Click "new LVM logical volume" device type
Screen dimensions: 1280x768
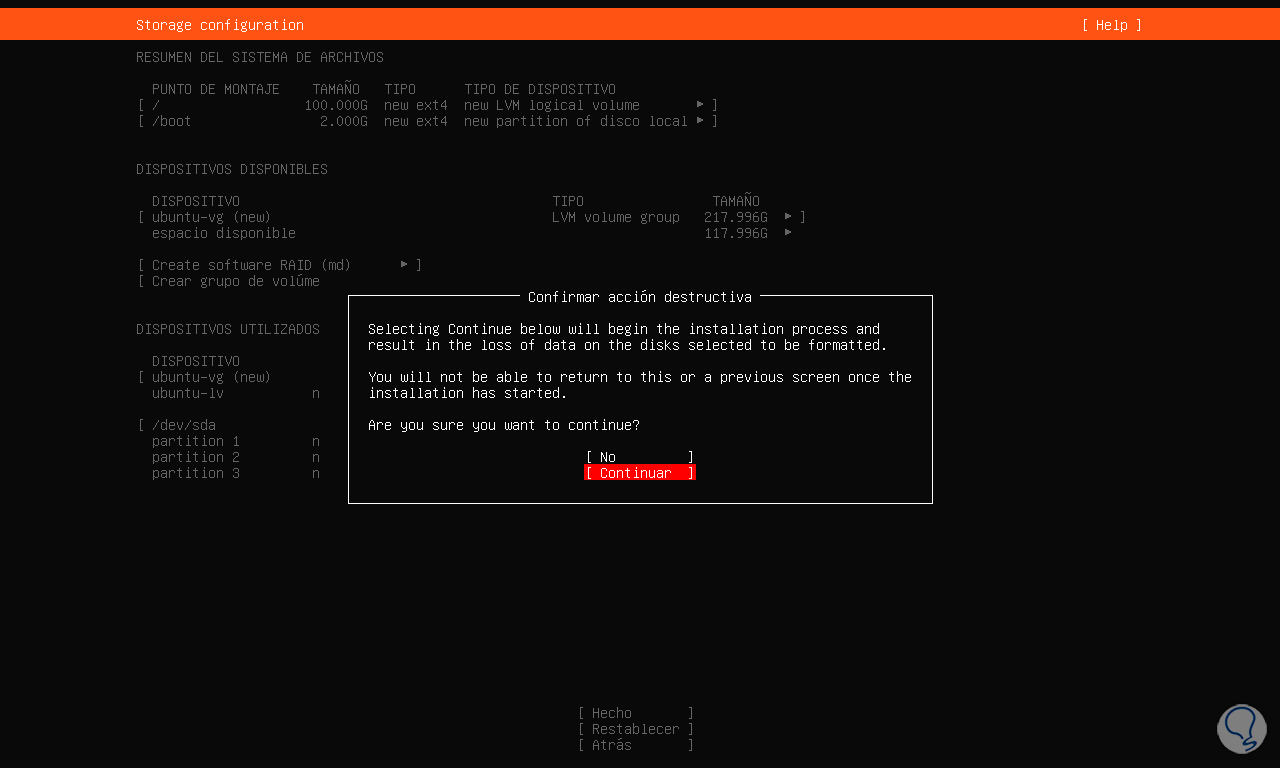(552, 105)
